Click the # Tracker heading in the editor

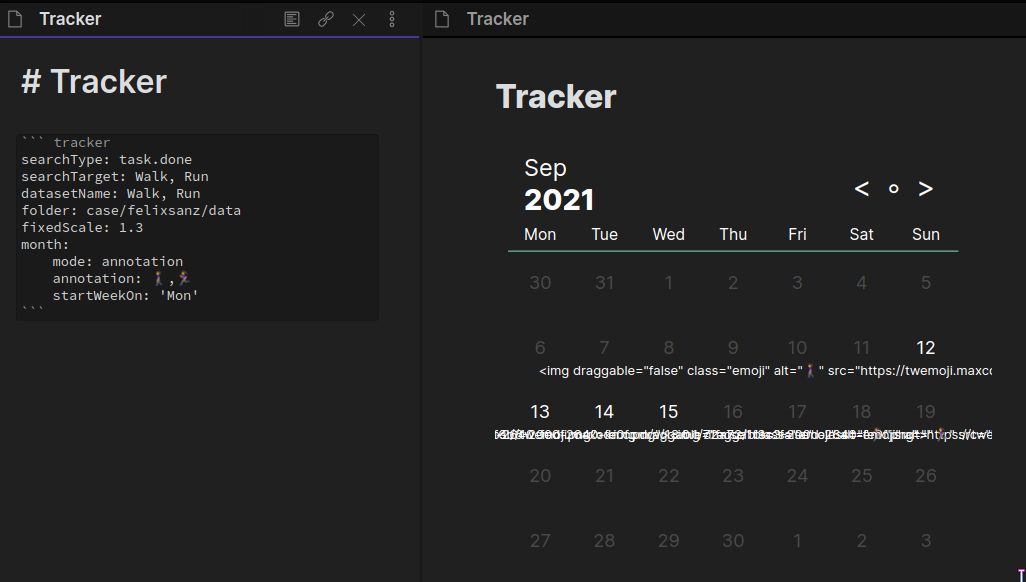[x=92, y=82]
